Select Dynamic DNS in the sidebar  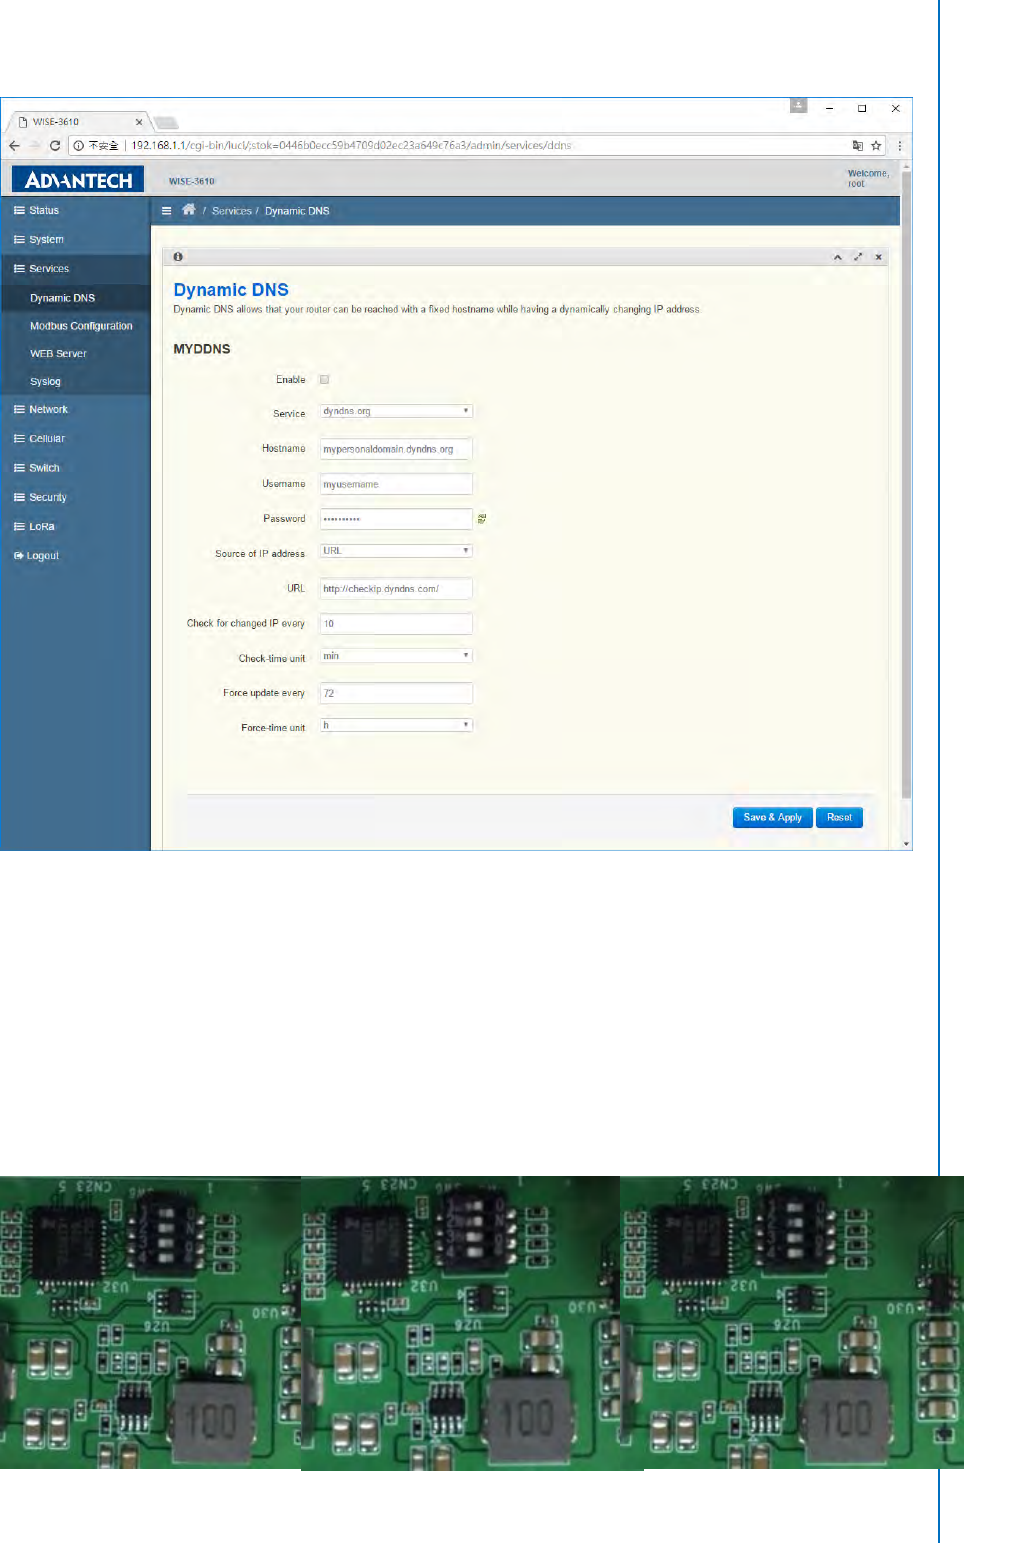coord(75,298)
